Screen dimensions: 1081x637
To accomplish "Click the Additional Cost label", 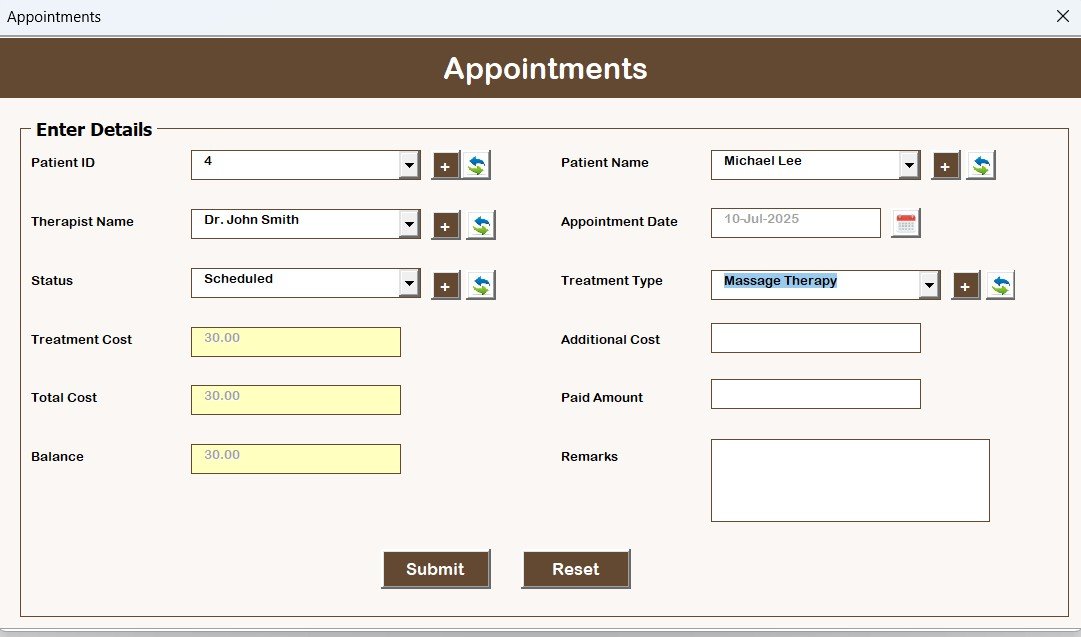I will pyautogui.click(x=610, y=340).
